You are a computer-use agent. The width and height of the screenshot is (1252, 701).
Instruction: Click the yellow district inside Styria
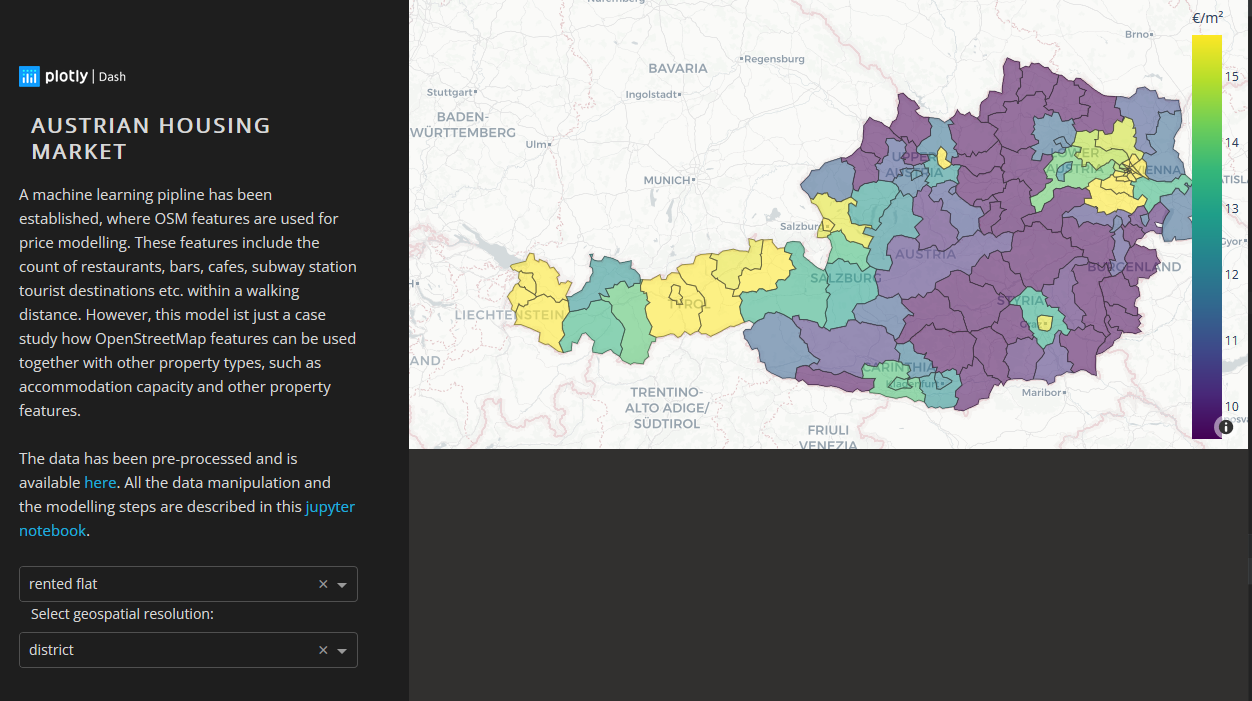(1045, 322)
